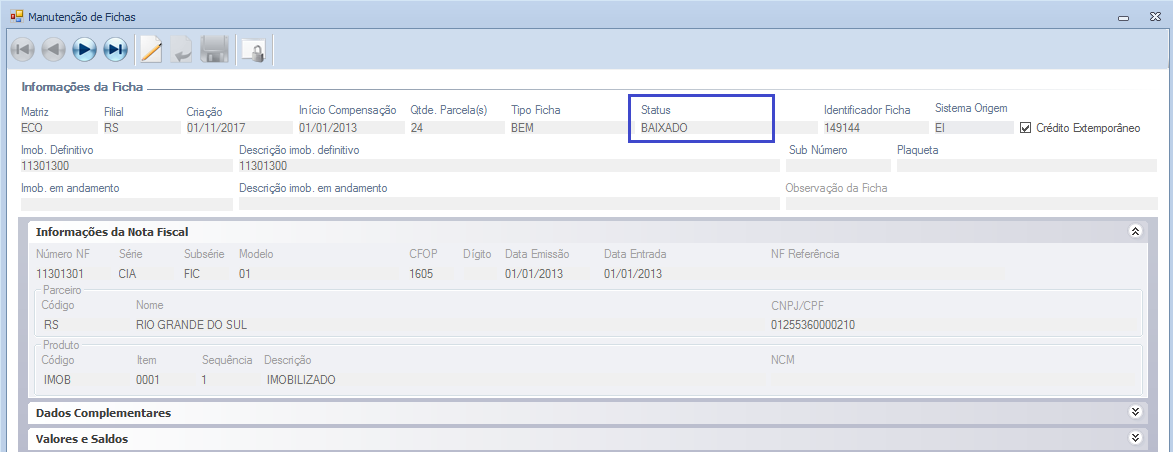Select Produto Código value IMOB

pyautogui.click(x=58, y=379)
